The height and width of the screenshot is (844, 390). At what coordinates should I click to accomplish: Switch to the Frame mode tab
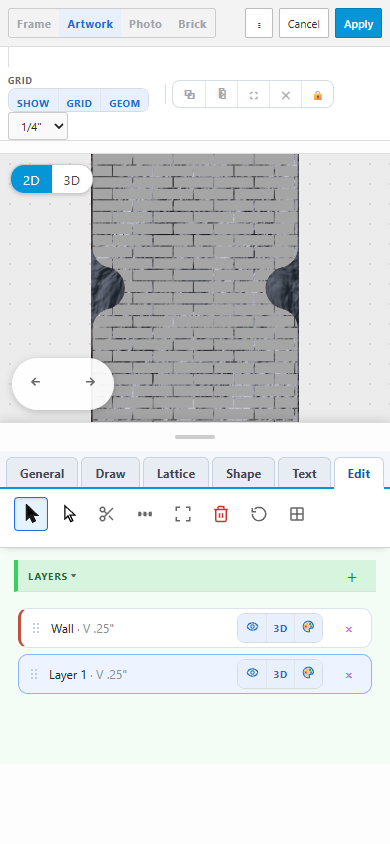[34, 24]
